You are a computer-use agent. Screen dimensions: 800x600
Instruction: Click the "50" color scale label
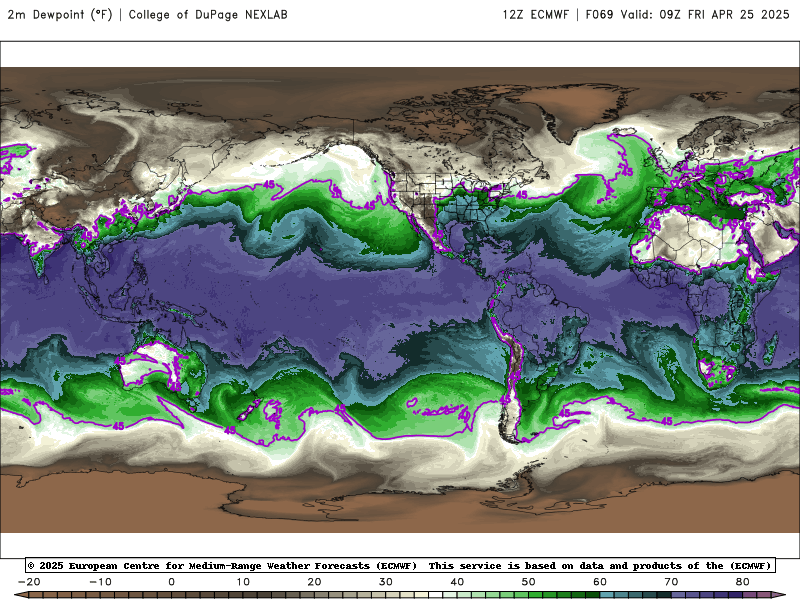[529, 582]
